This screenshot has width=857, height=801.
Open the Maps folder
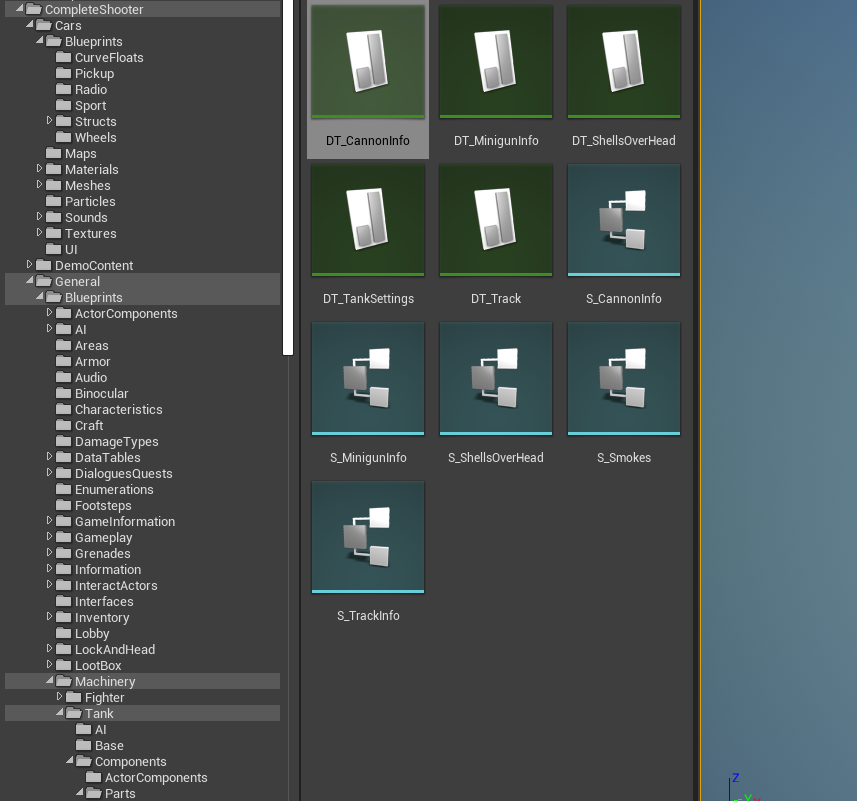[x=71, y=154]
